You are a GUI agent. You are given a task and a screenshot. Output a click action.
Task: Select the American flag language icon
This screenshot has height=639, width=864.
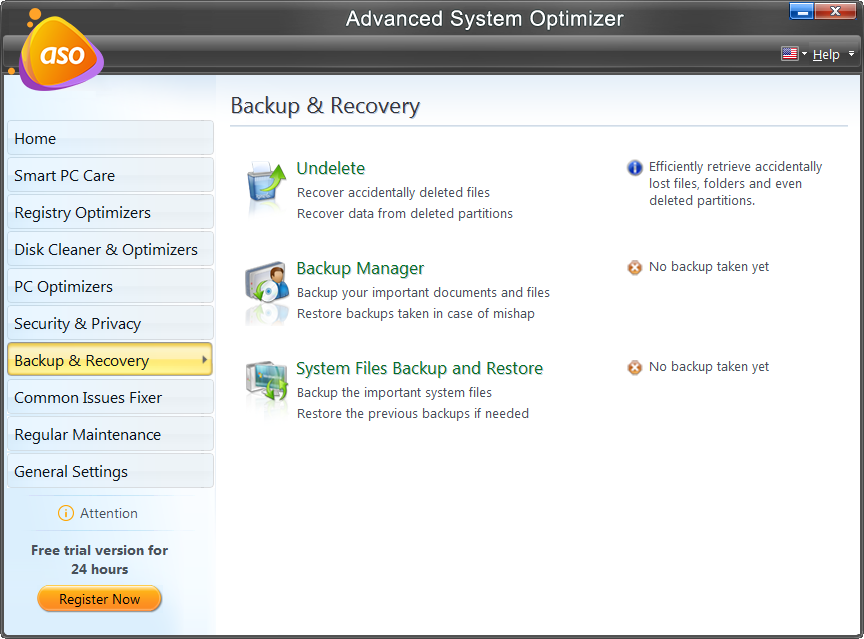tap(789, 54)
